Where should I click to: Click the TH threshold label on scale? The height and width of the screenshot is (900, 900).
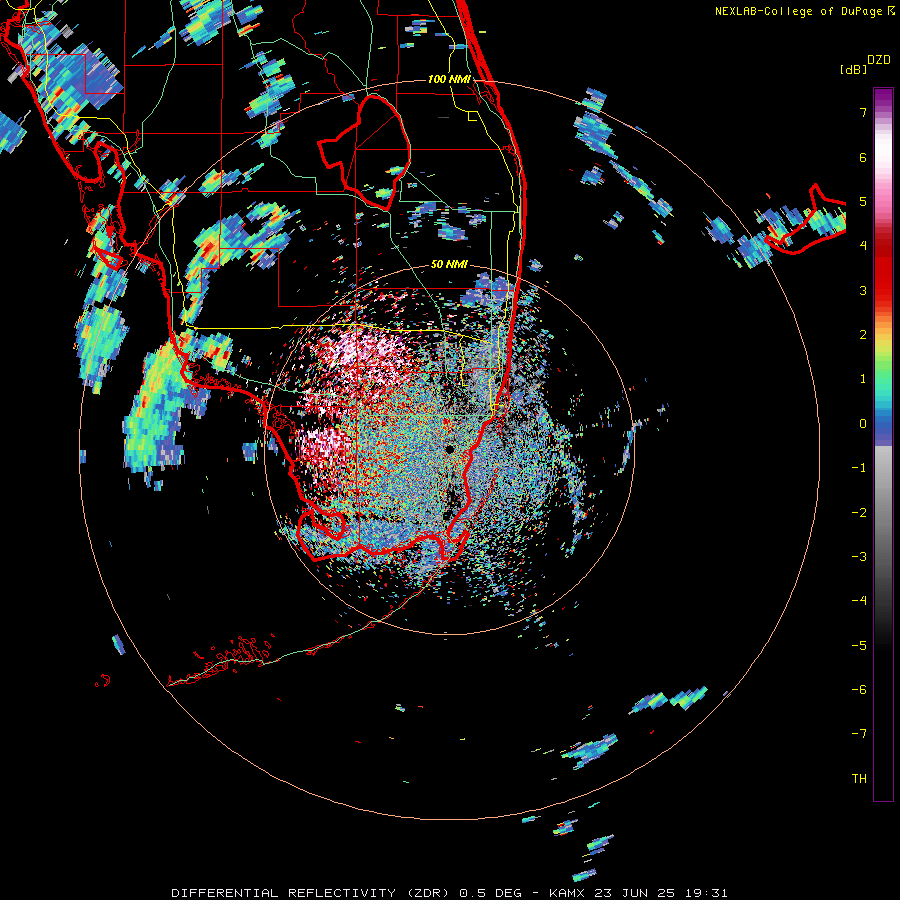(x=859, y=779)
